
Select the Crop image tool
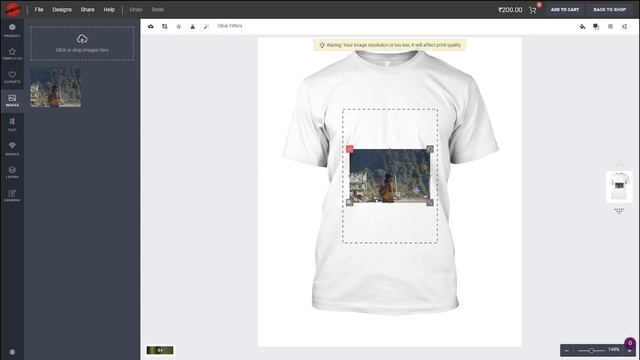pos(164,27)
